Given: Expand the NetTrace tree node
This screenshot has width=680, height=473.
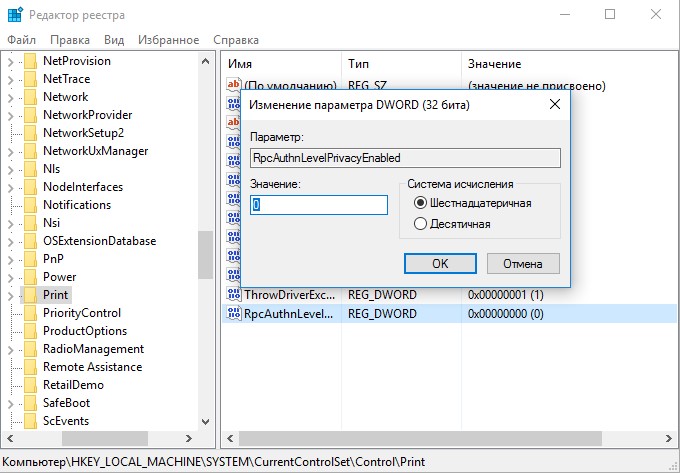Looking at the screenshot, I should 11,80.
